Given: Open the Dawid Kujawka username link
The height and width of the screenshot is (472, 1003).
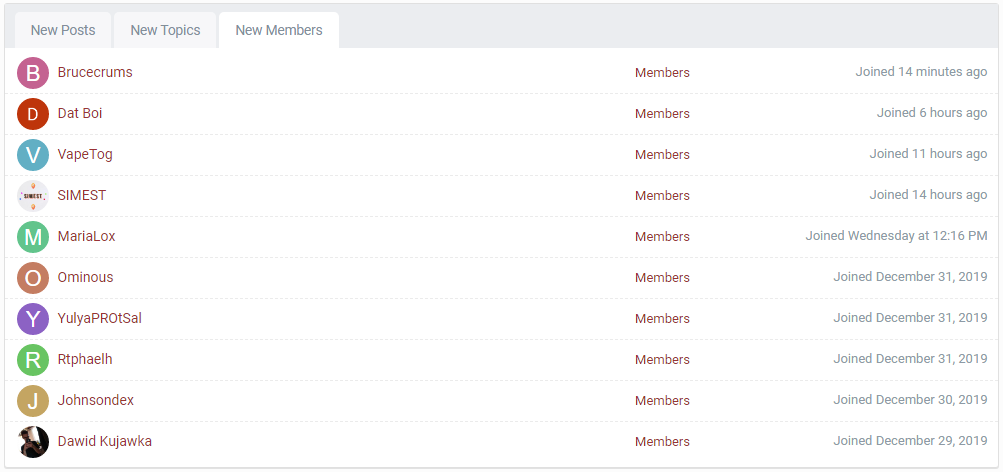Looking at the screenshot, I should [x=104, y=441].
